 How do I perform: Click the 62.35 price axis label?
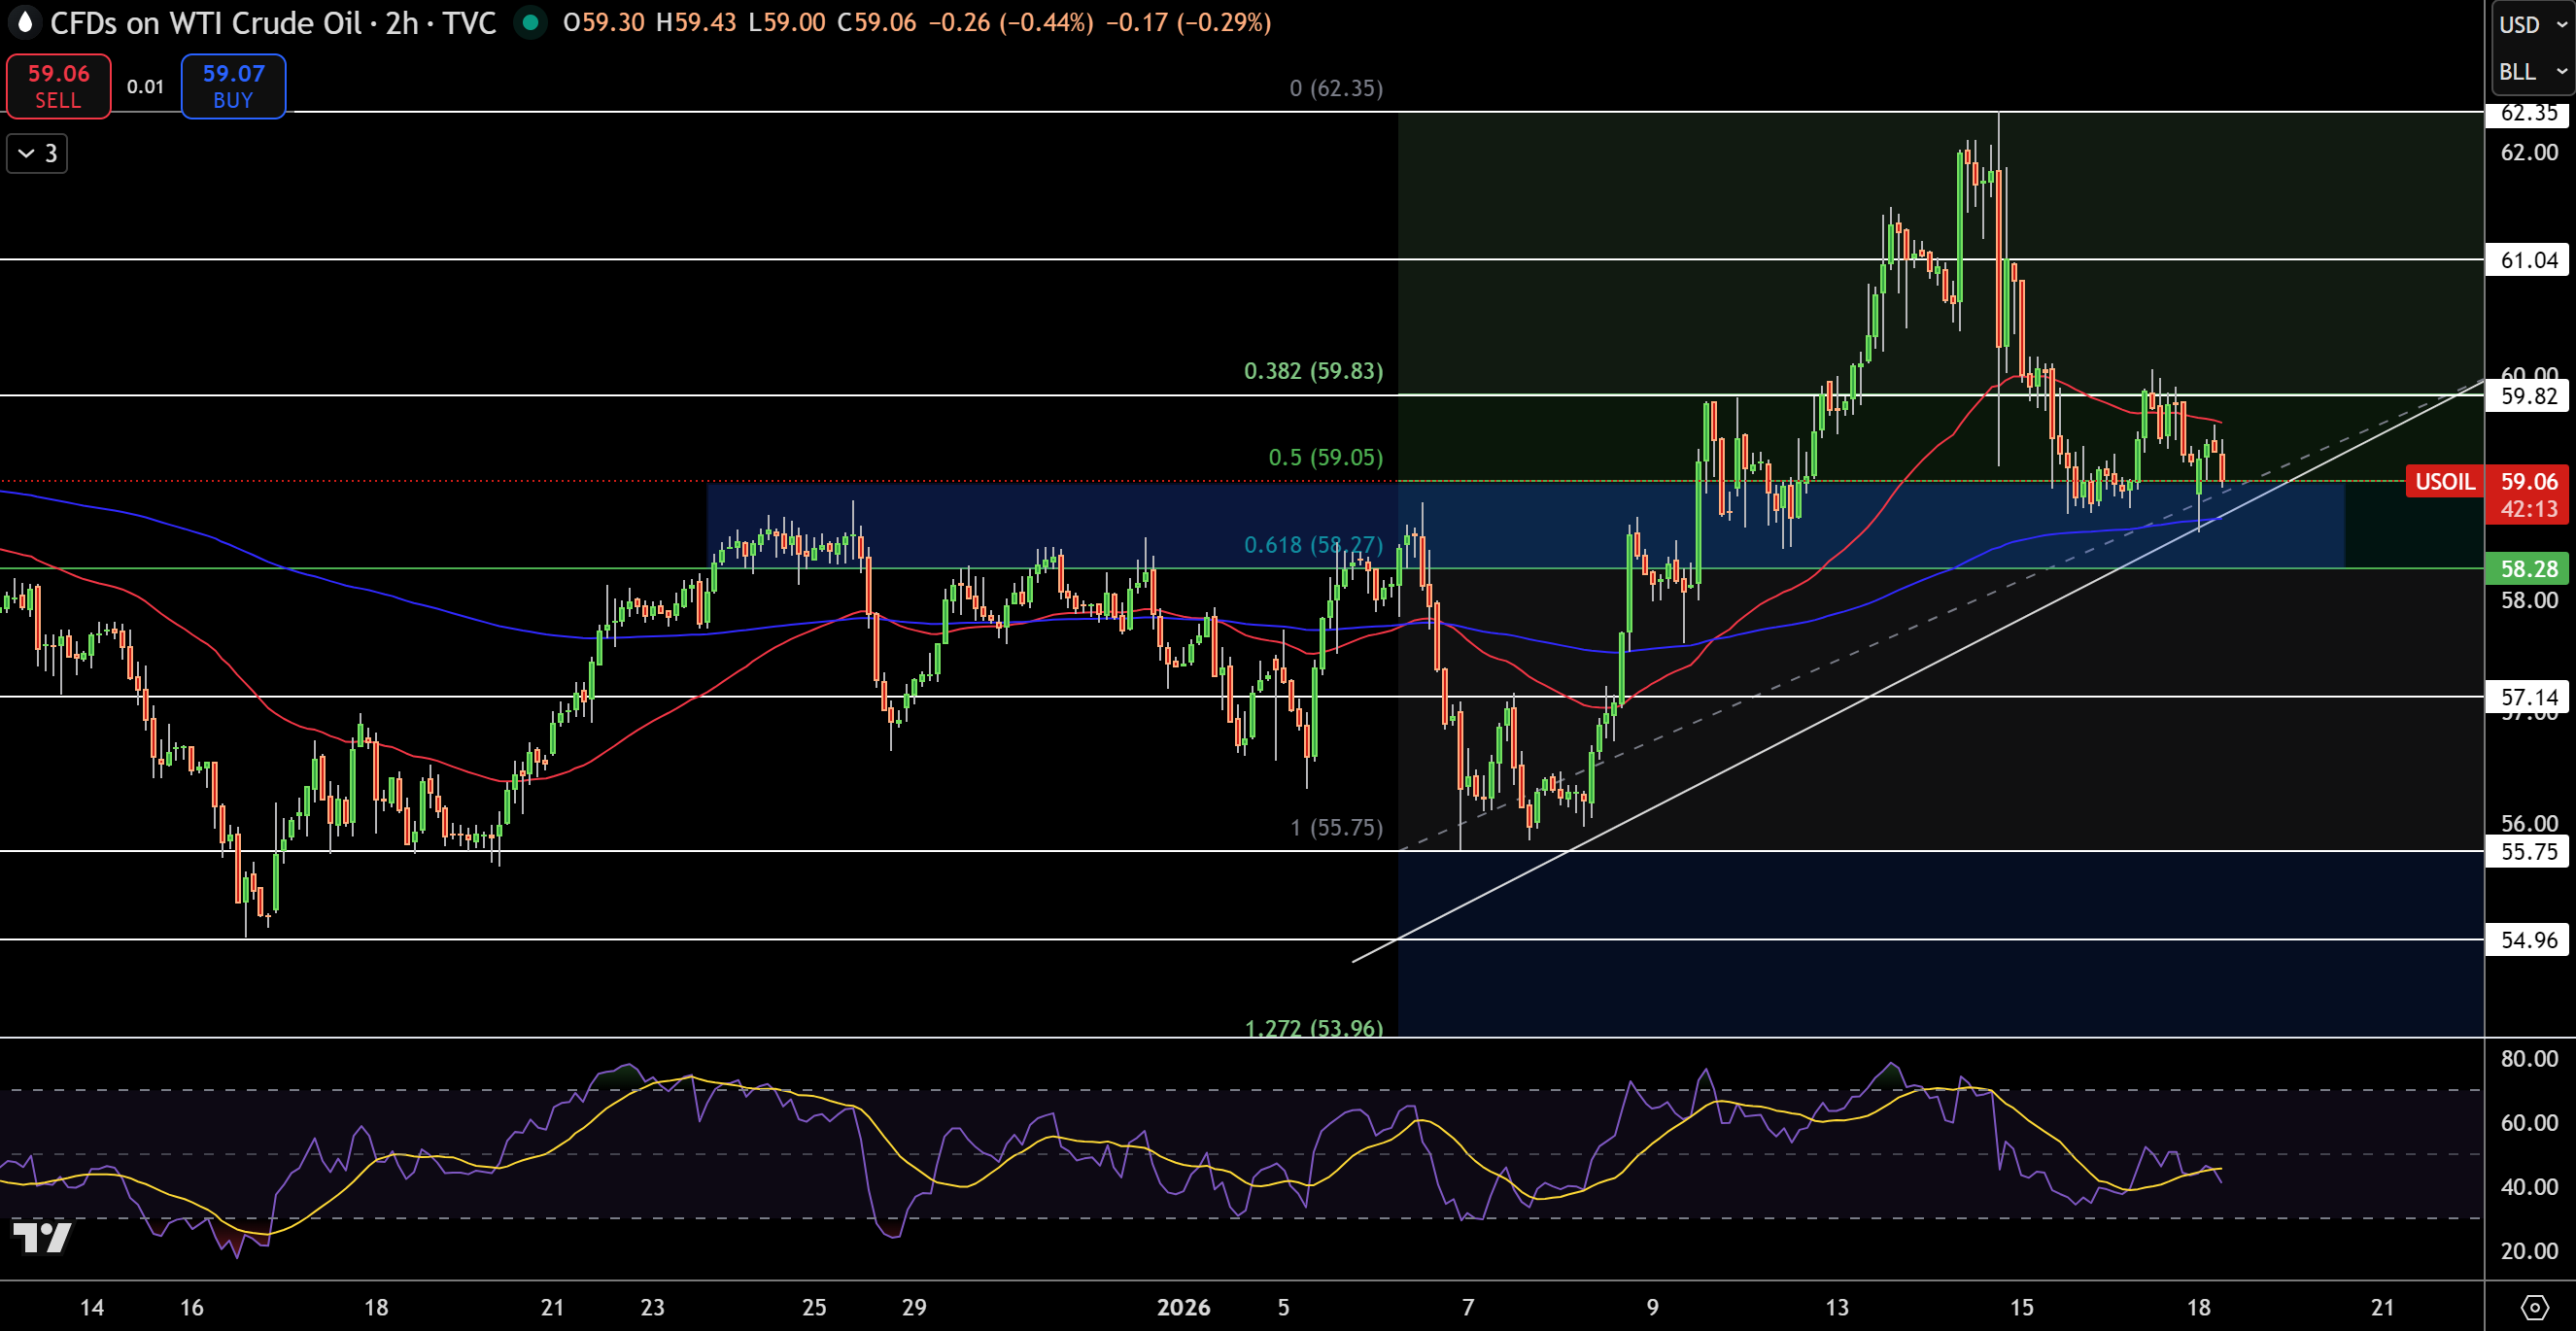pos(2528,112)
